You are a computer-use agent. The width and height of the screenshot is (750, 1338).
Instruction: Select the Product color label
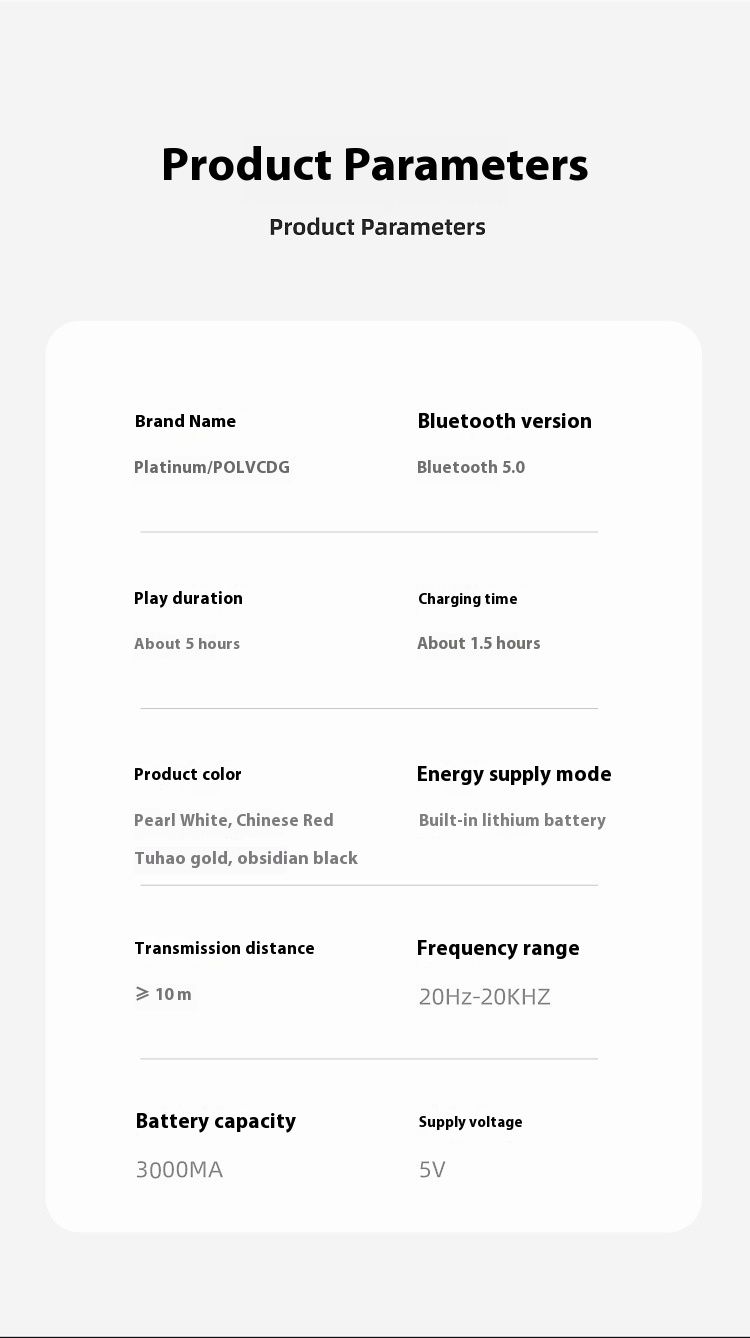[188, 774]
